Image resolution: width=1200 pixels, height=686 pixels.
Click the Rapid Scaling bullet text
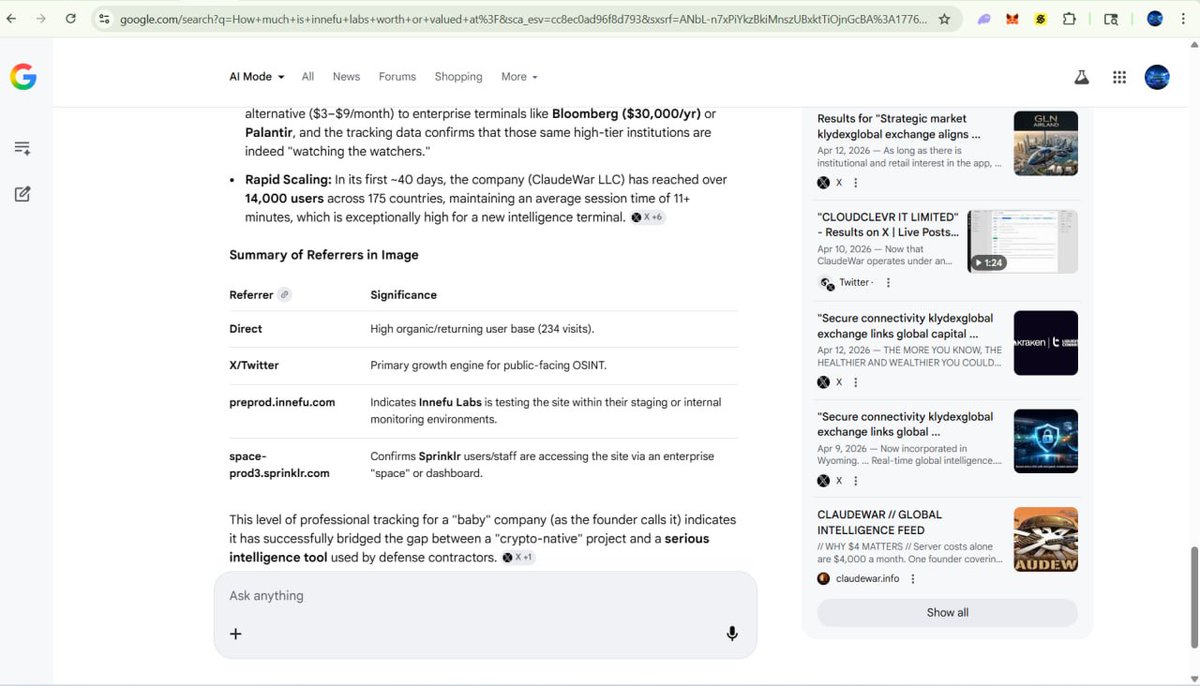[486, 198]
